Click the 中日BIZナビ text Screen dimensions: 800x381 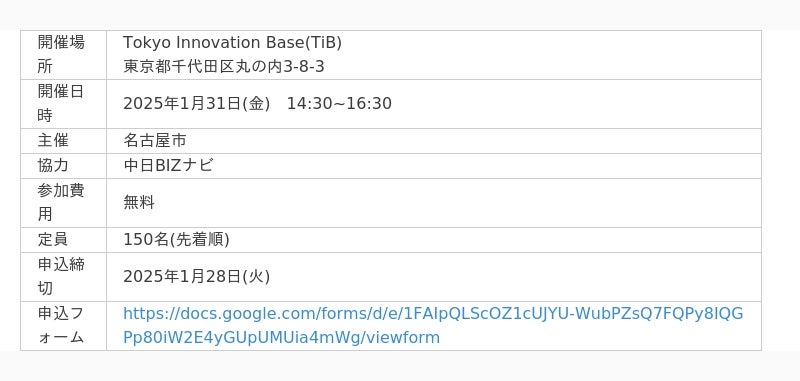pos(168,165)
